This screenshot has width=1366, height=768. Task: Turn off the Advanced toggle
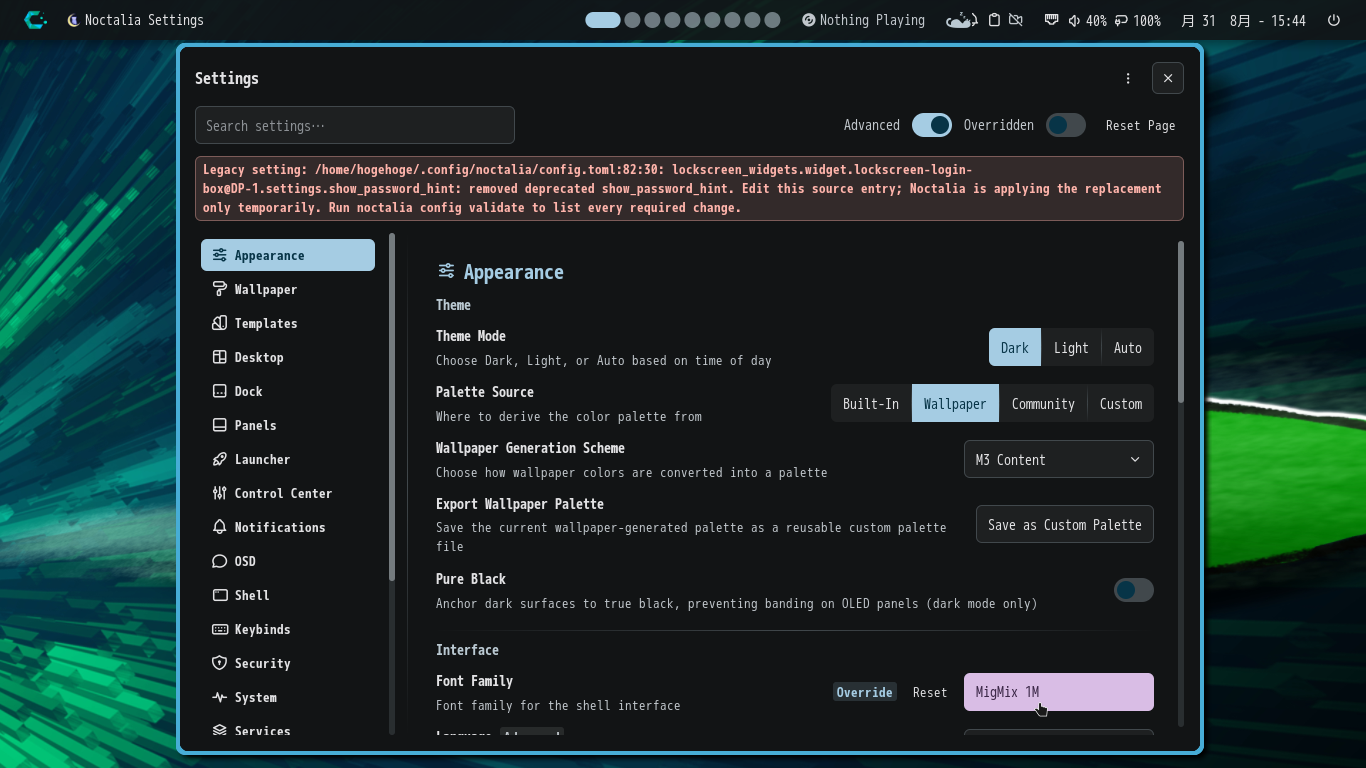(932, 125)
